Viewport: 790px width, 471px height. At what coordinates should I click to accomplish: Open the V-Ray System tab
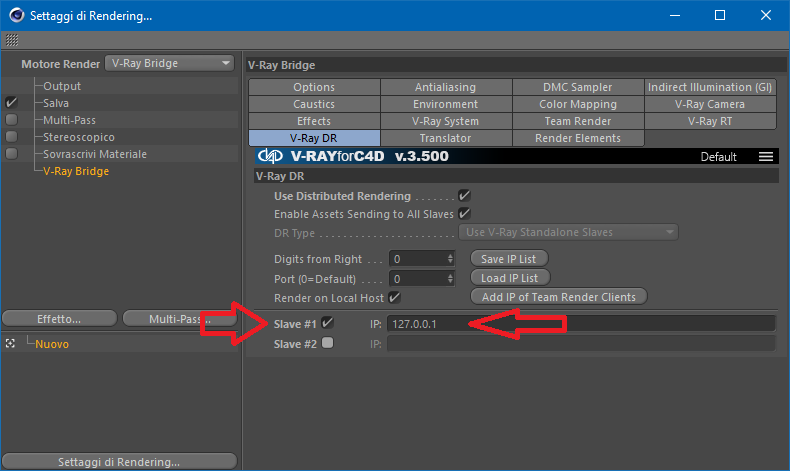[446, 121]
